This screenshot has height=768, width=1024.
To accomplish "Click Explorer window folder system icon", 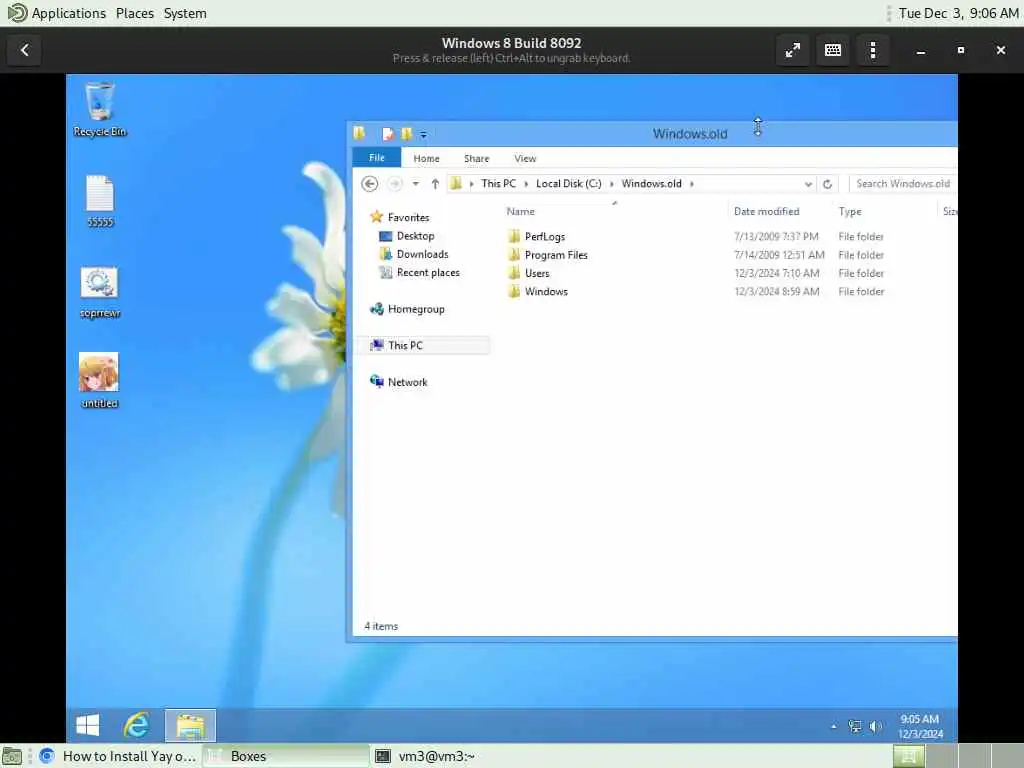I will pyautogui.click(x=360, y=133).
